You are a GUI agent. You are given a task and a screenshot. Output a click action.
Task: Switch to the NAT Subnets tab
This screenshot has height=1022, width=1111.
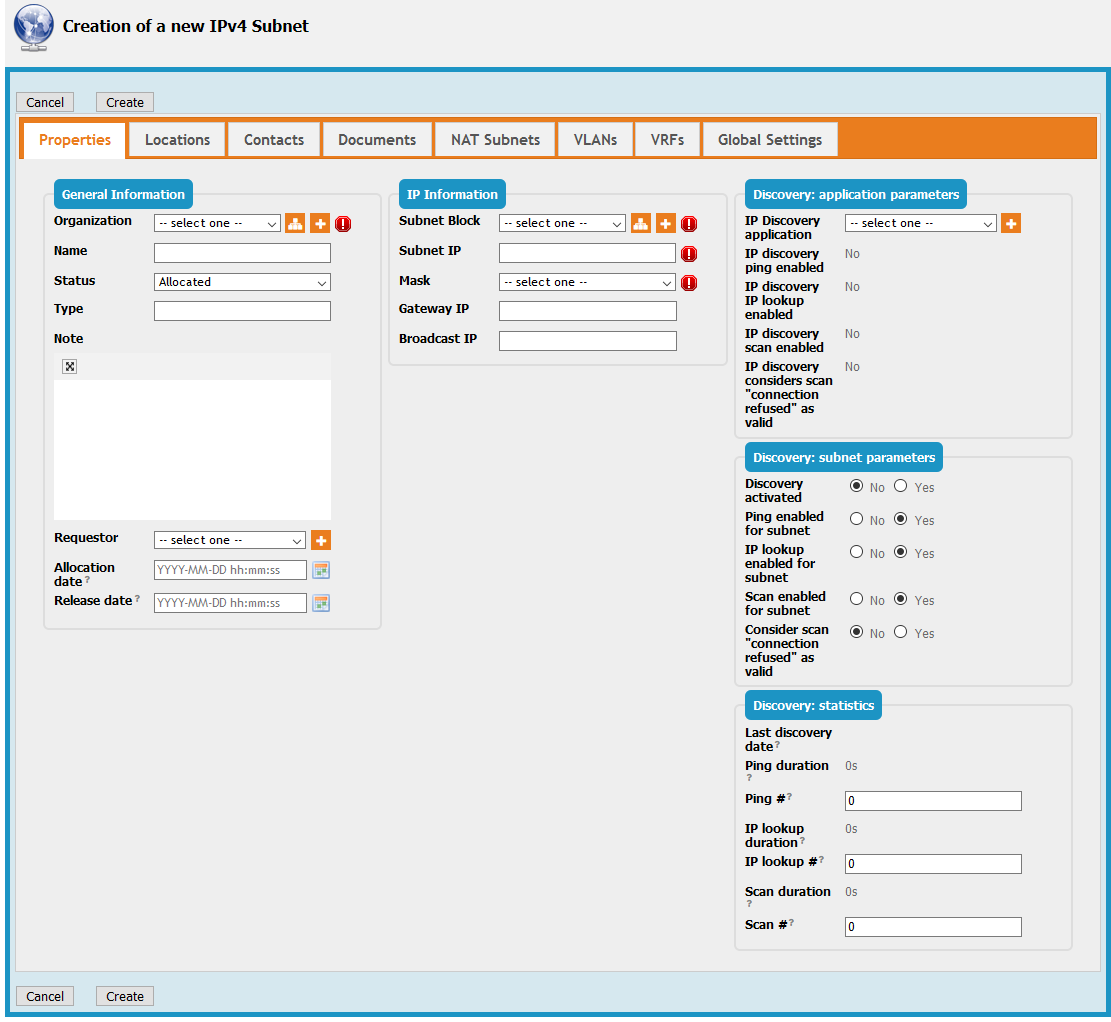click(x=495, y=140)
